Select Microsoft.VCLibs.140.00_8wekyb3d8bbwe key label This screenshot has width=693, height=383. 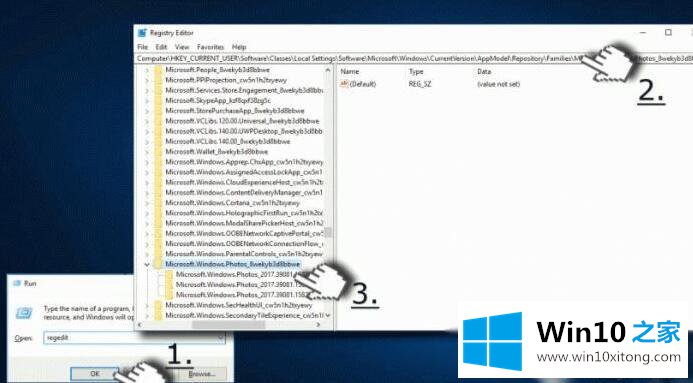(228, 141)
